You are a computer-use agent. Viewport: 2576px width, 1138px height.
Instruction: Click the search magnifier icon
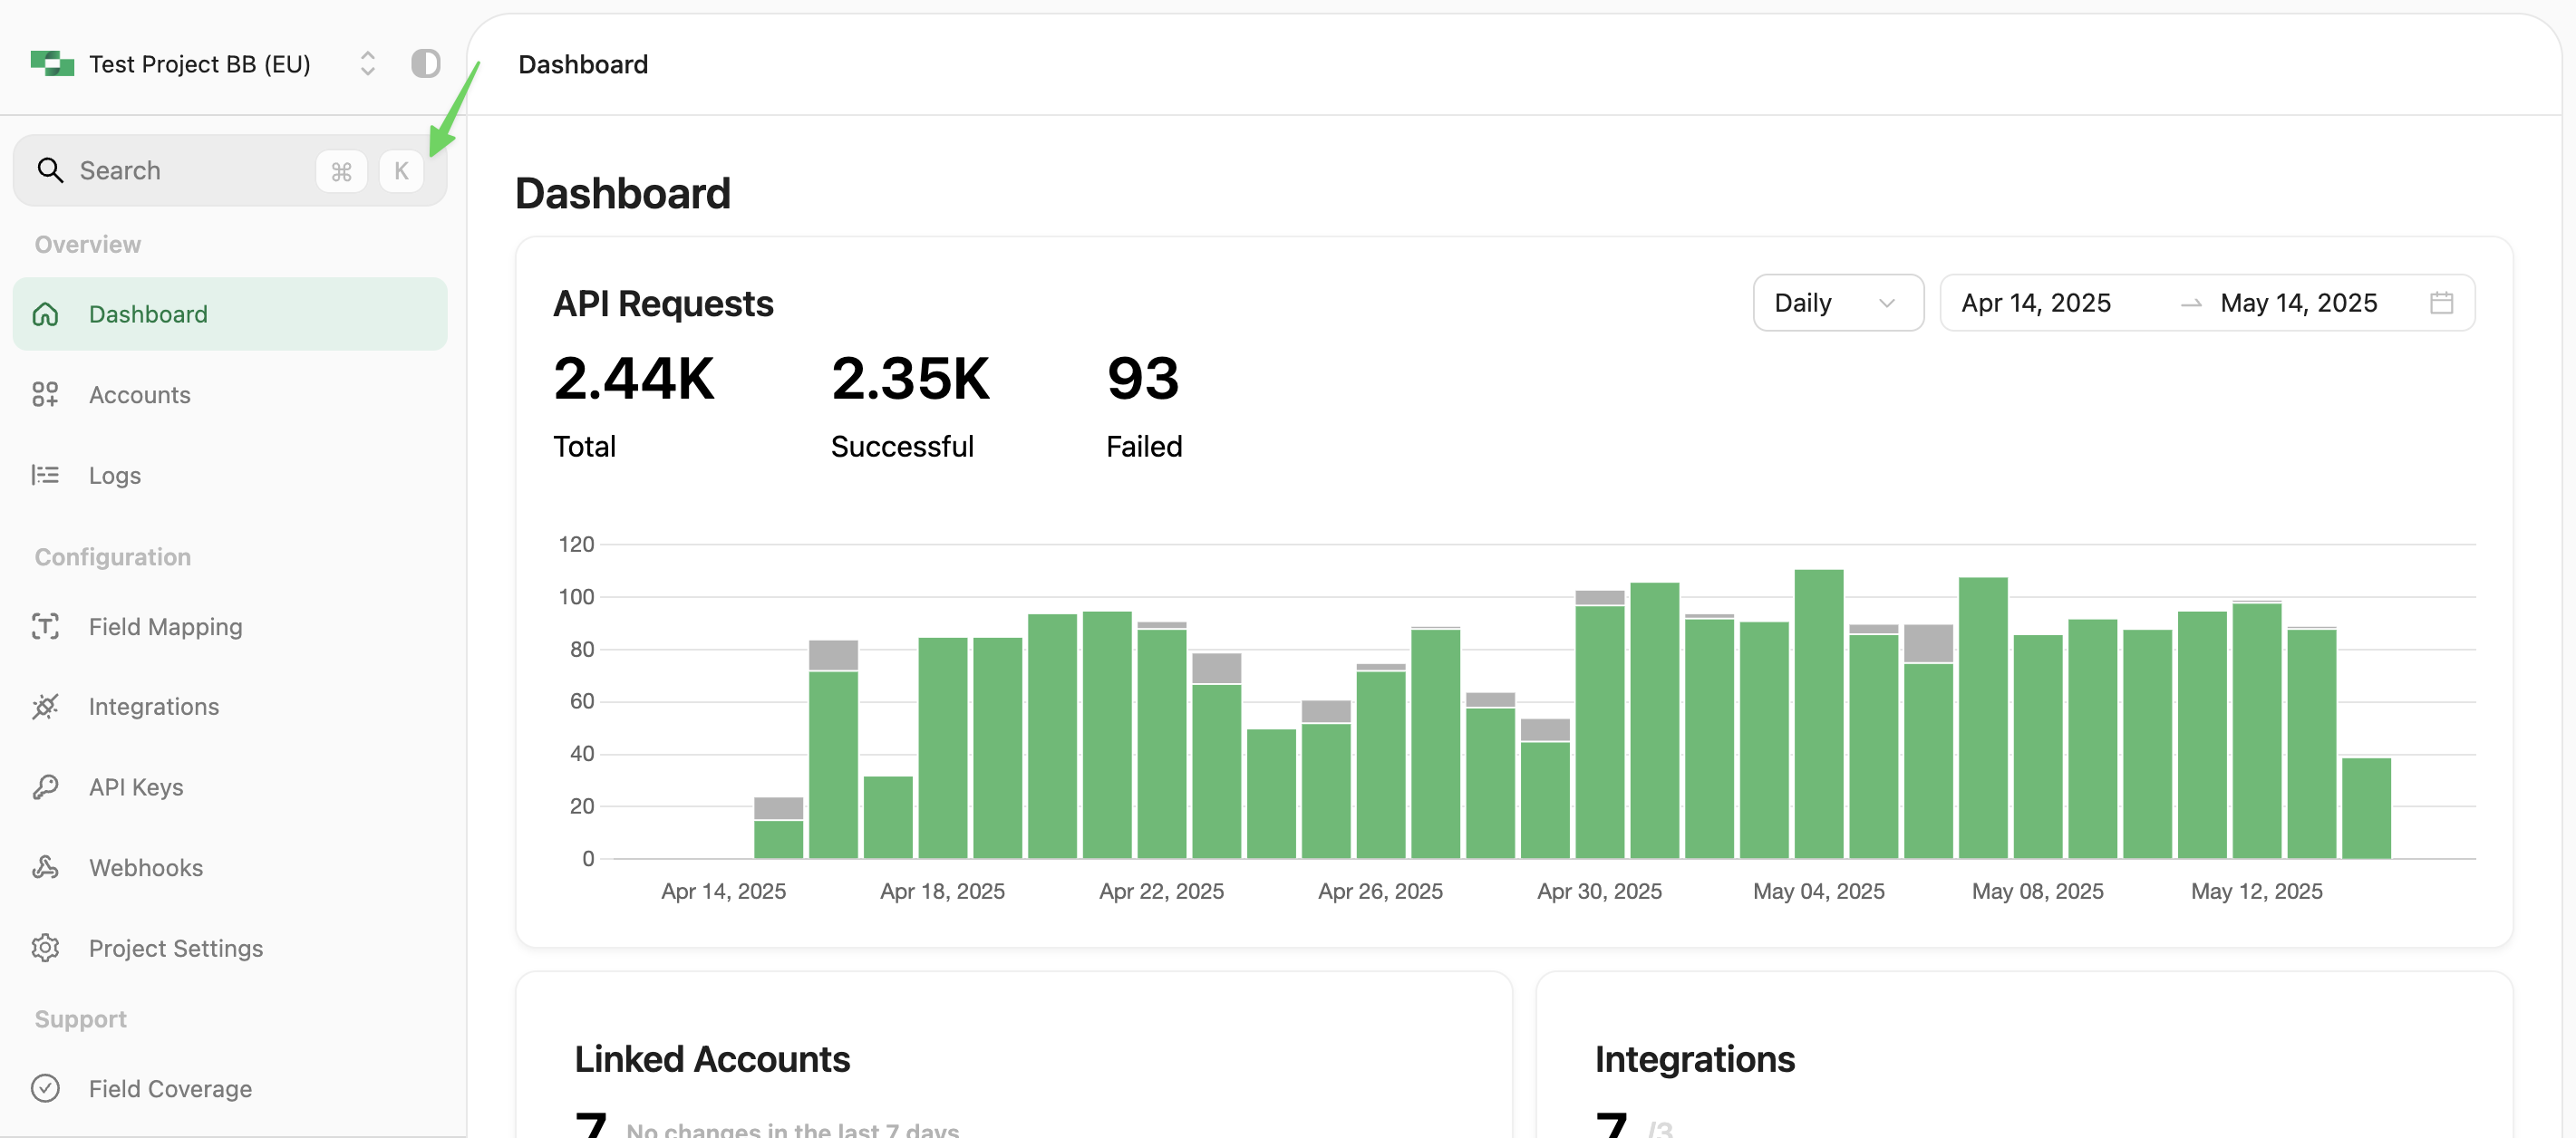tap(50, 171)
